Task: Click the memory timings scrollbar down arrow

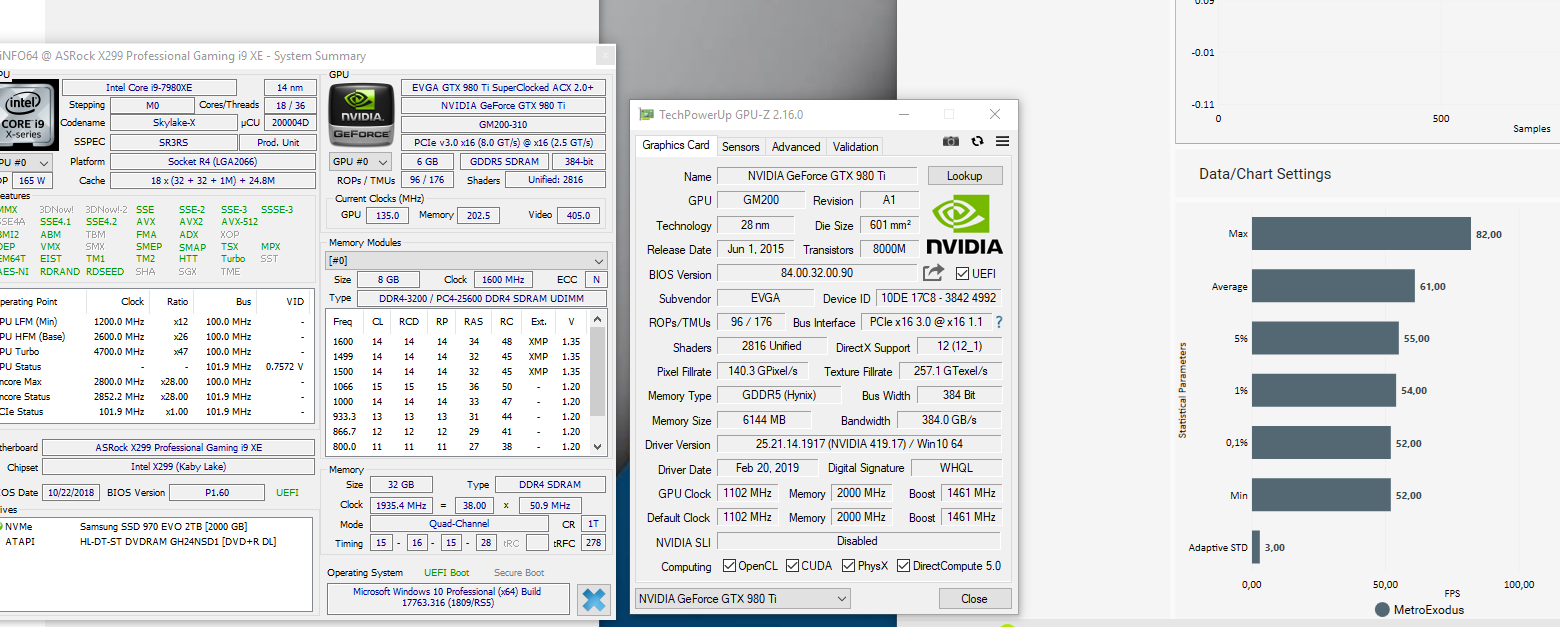Action: [x=598, y=447]
